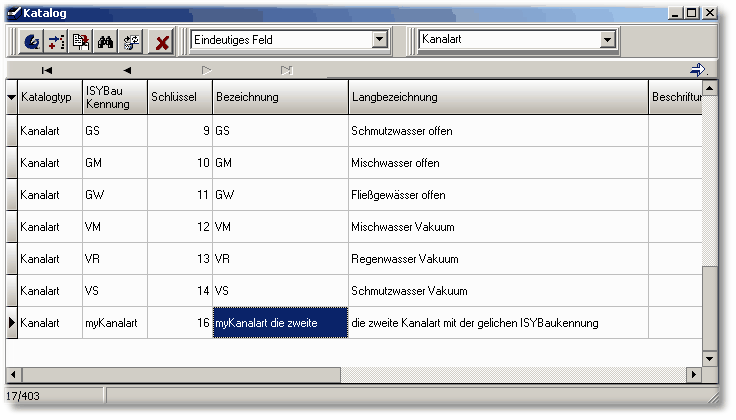Select the cell 'Mischwasser offen'
736x420 pixels.
(x=498, y=163)
